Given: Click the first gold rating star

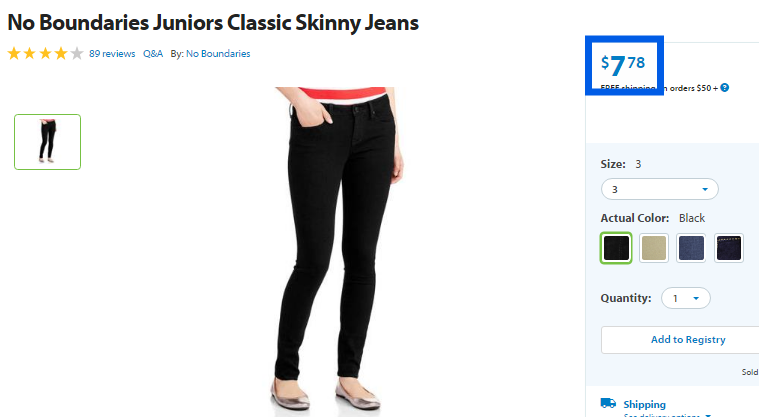Looking at the screenshot, I should pos(14,53).
